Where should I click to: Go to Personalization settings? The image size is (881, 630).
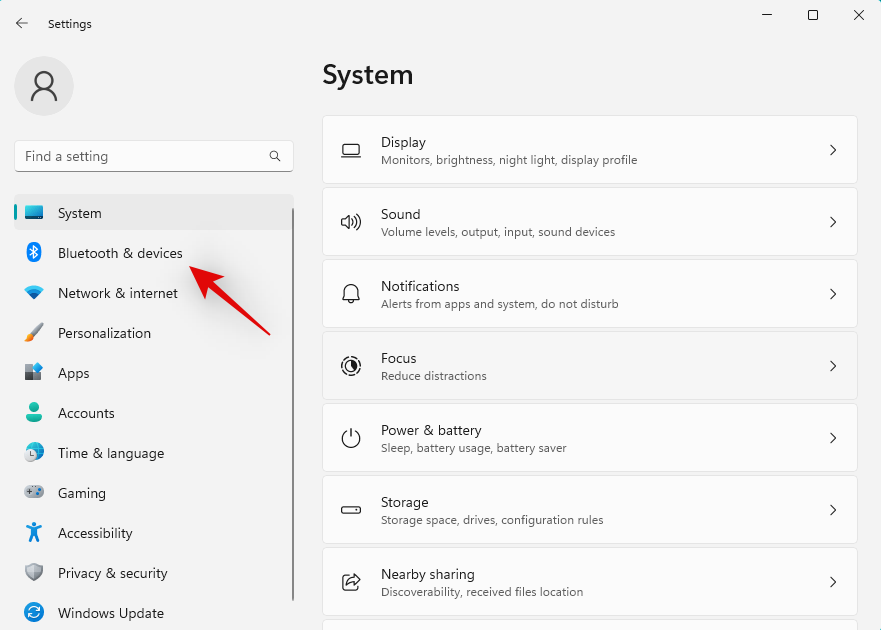[153, 333]
